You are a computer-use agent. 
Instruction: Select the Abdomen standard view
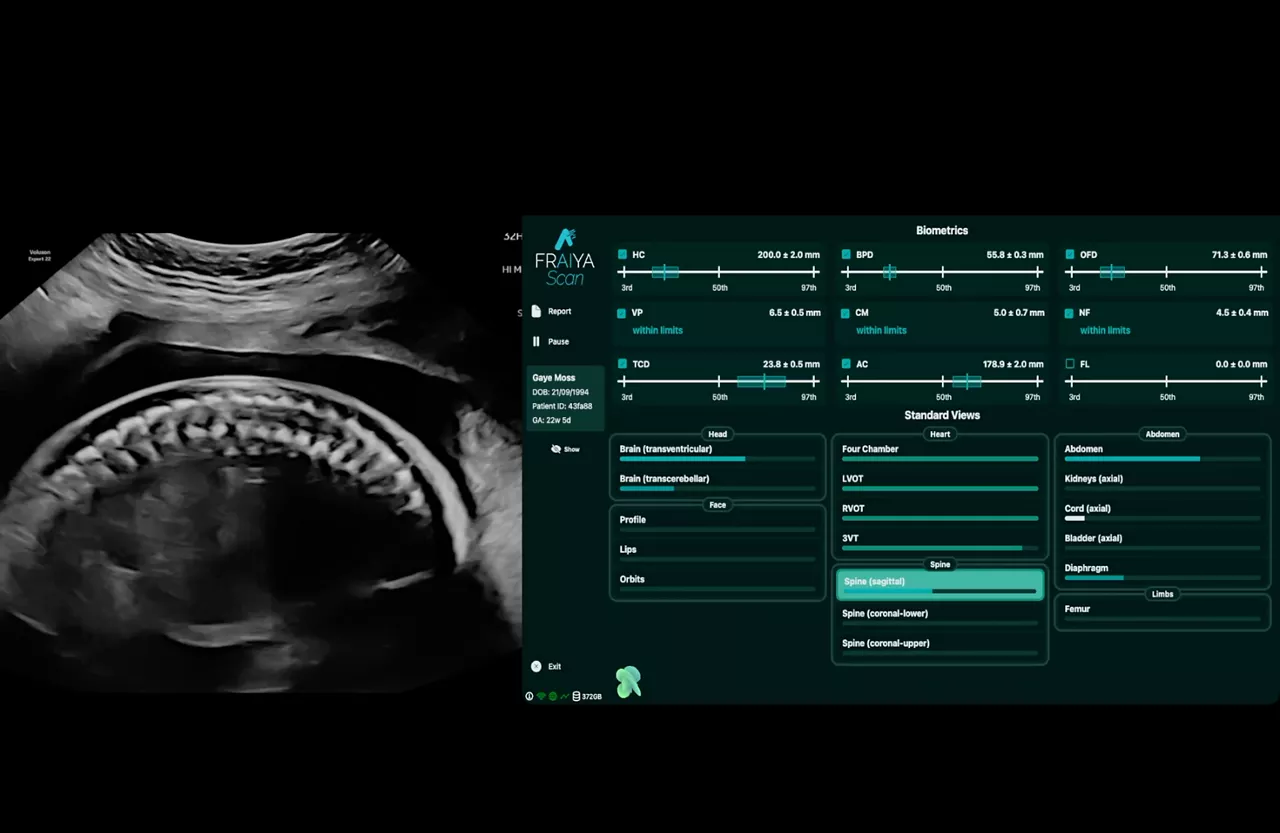click(x=1163, y=453)
